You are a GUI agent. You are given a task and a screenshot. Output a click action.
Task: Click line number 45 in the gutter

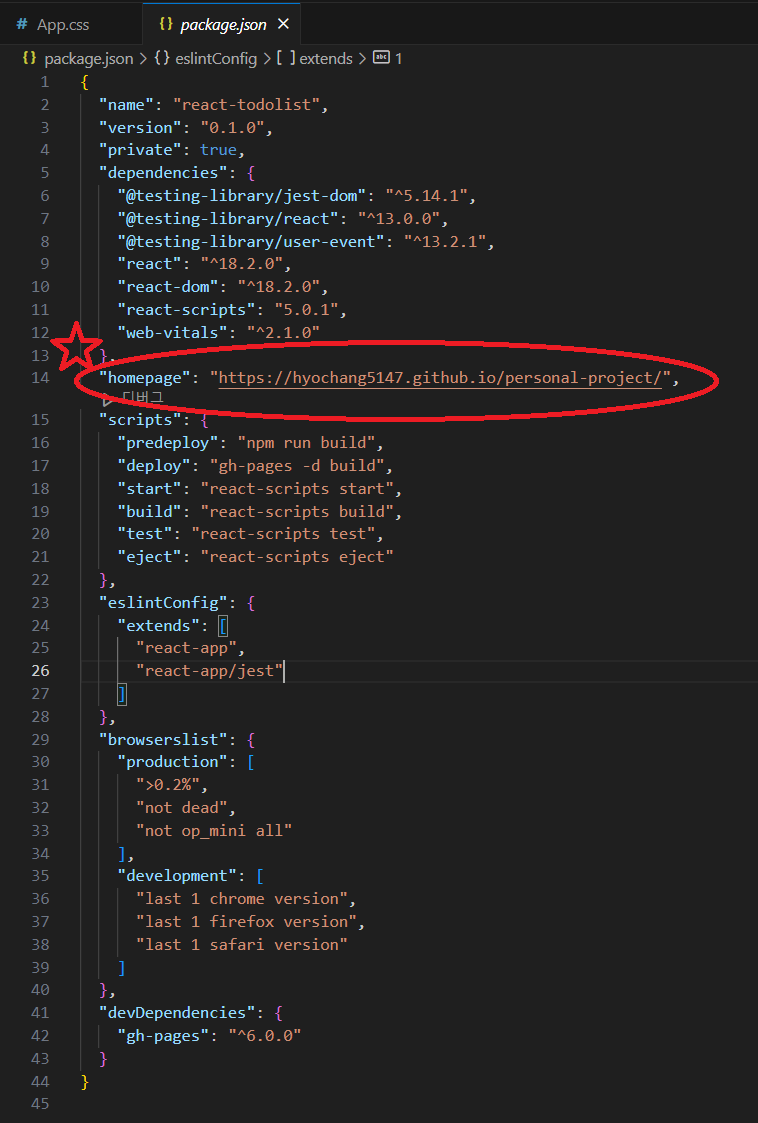click(x=41, y=1104)
